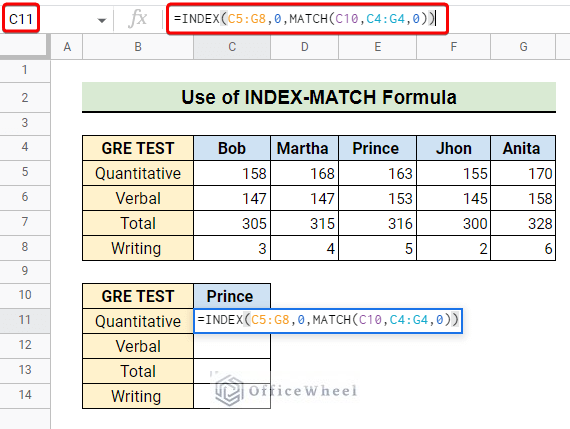Select empty cell C12 beside Verbal
570x429 pixels.
click(232, 346)
